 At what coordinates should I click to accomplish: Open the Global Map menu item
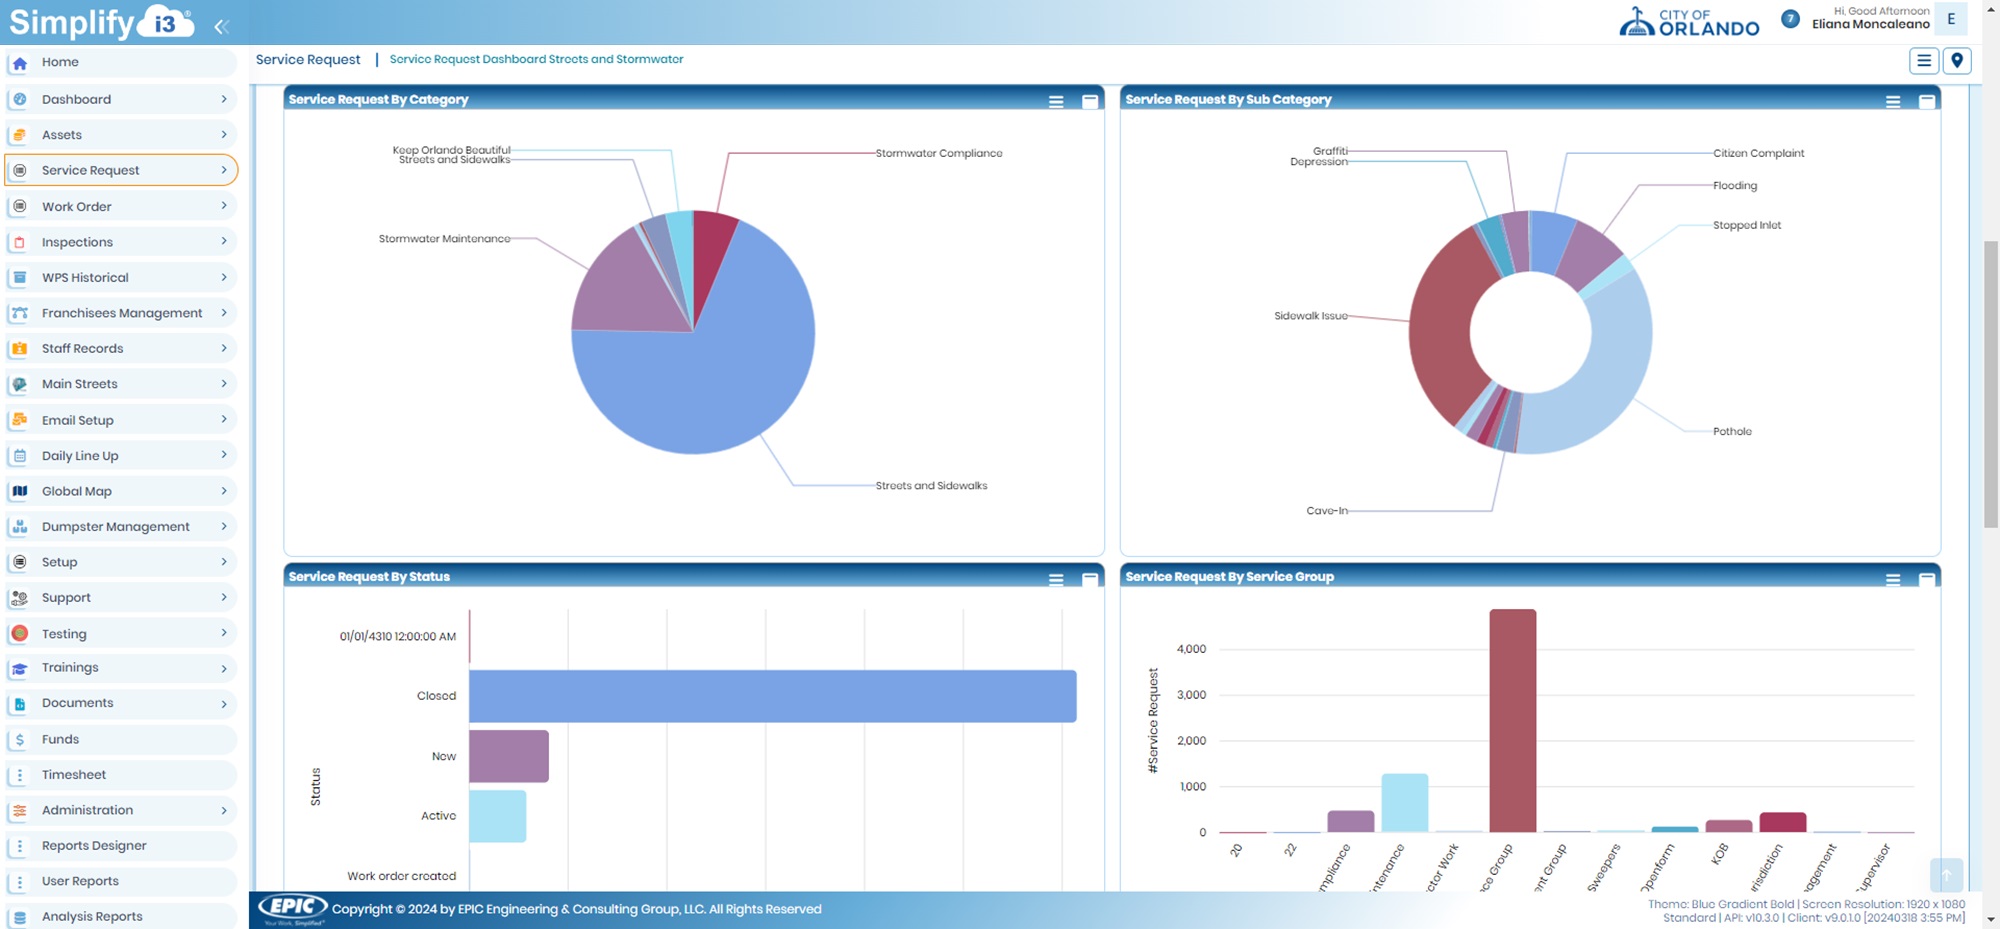pyautogui.click(x=77, y=491)
